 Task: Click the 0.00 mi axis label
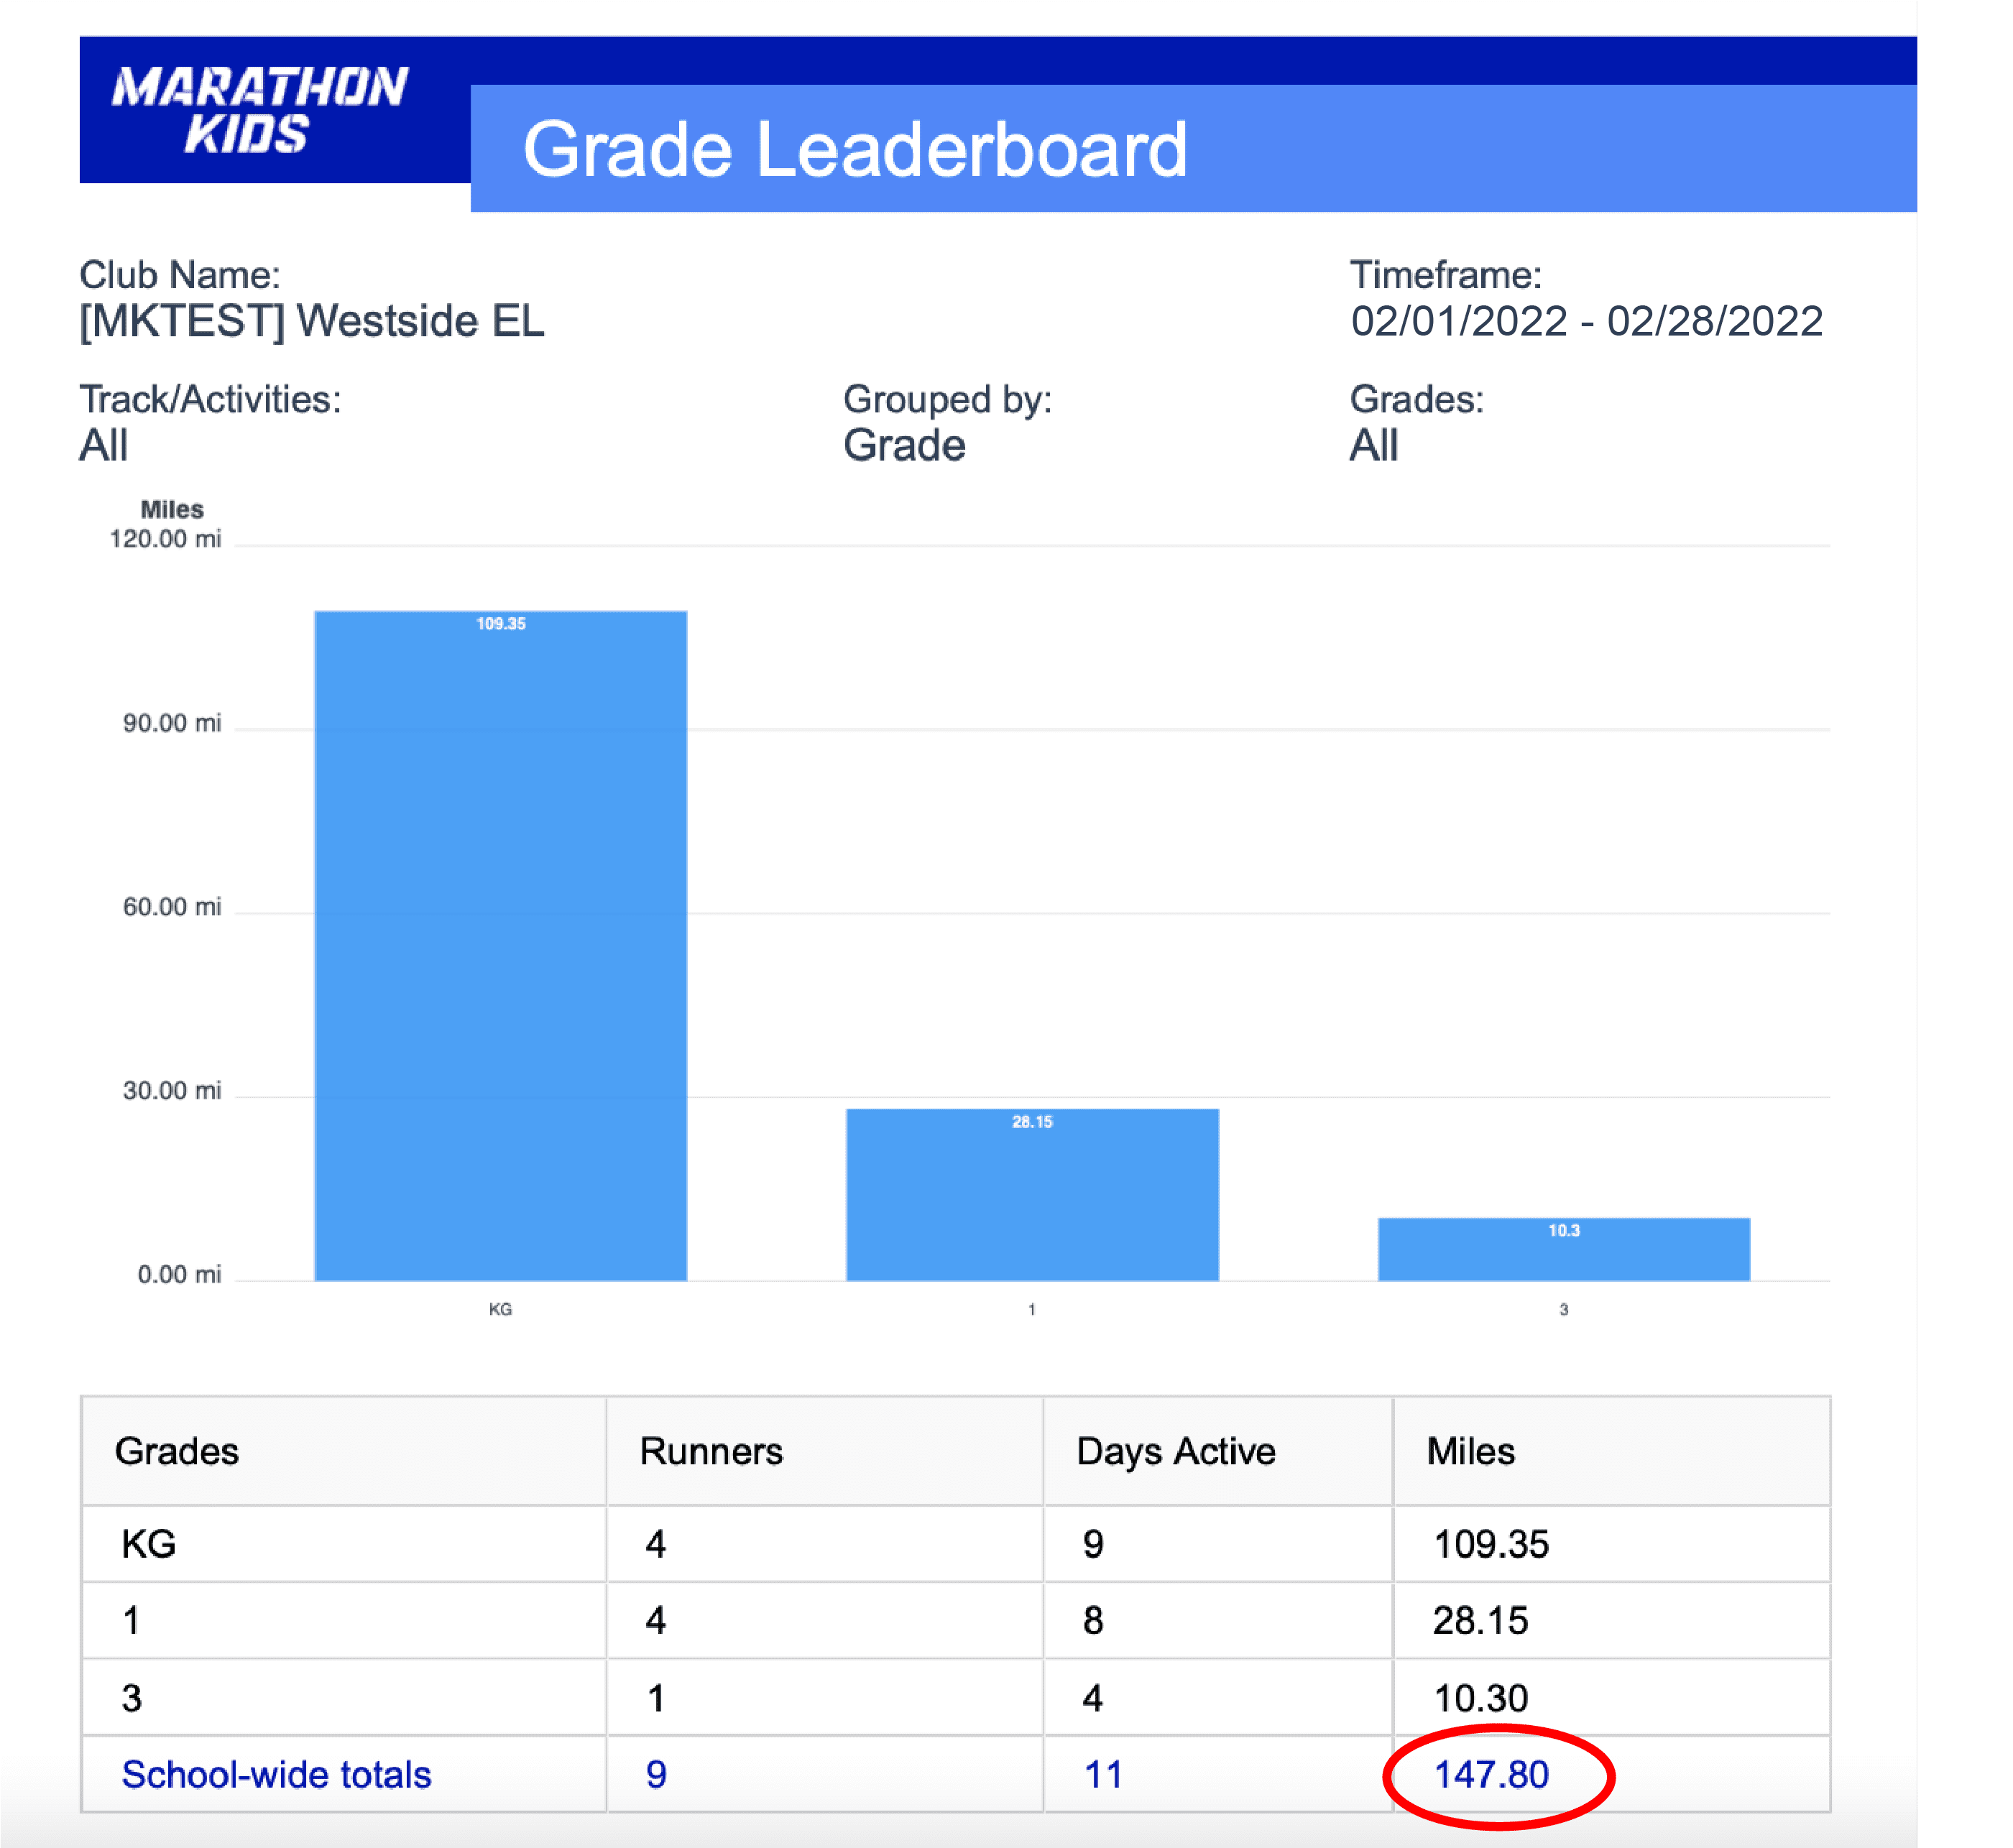tap(179, 1275)
